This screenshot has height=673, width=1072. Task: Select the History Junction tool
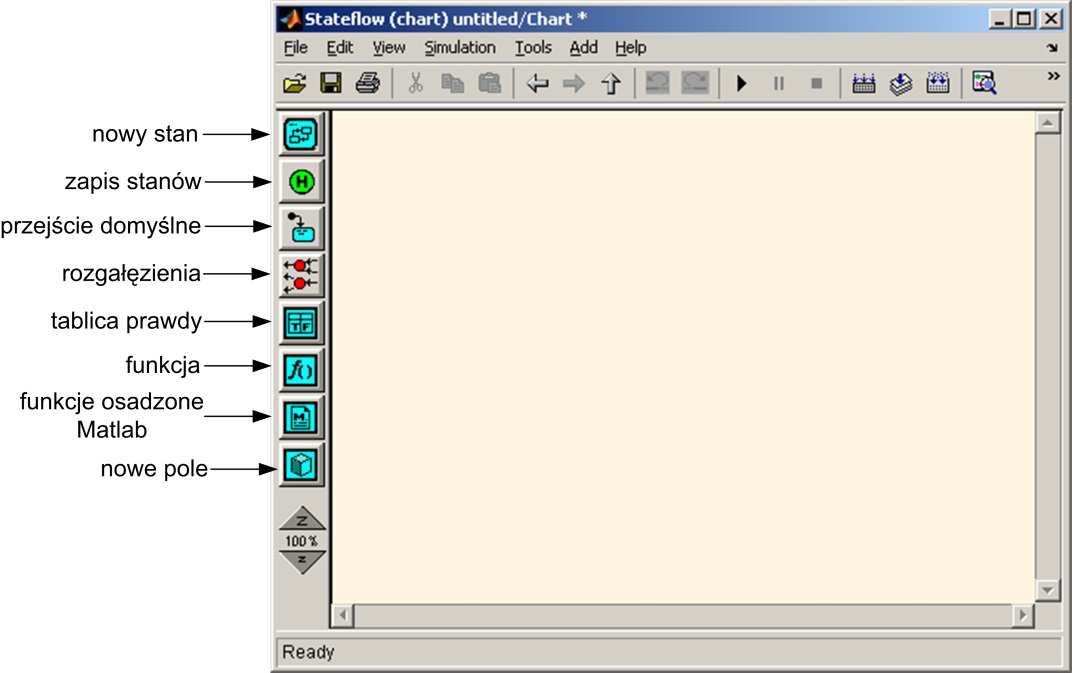[301, 182]
